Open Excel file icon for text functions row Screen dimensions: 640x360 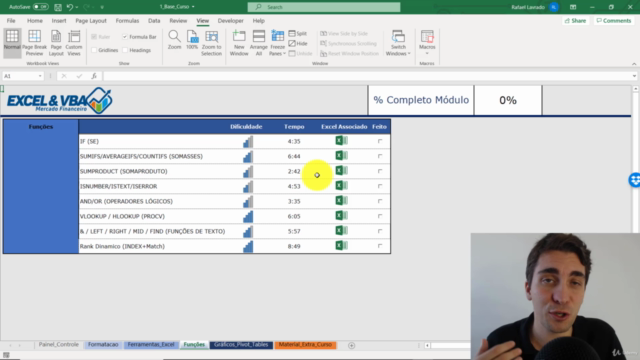[341, 231]
